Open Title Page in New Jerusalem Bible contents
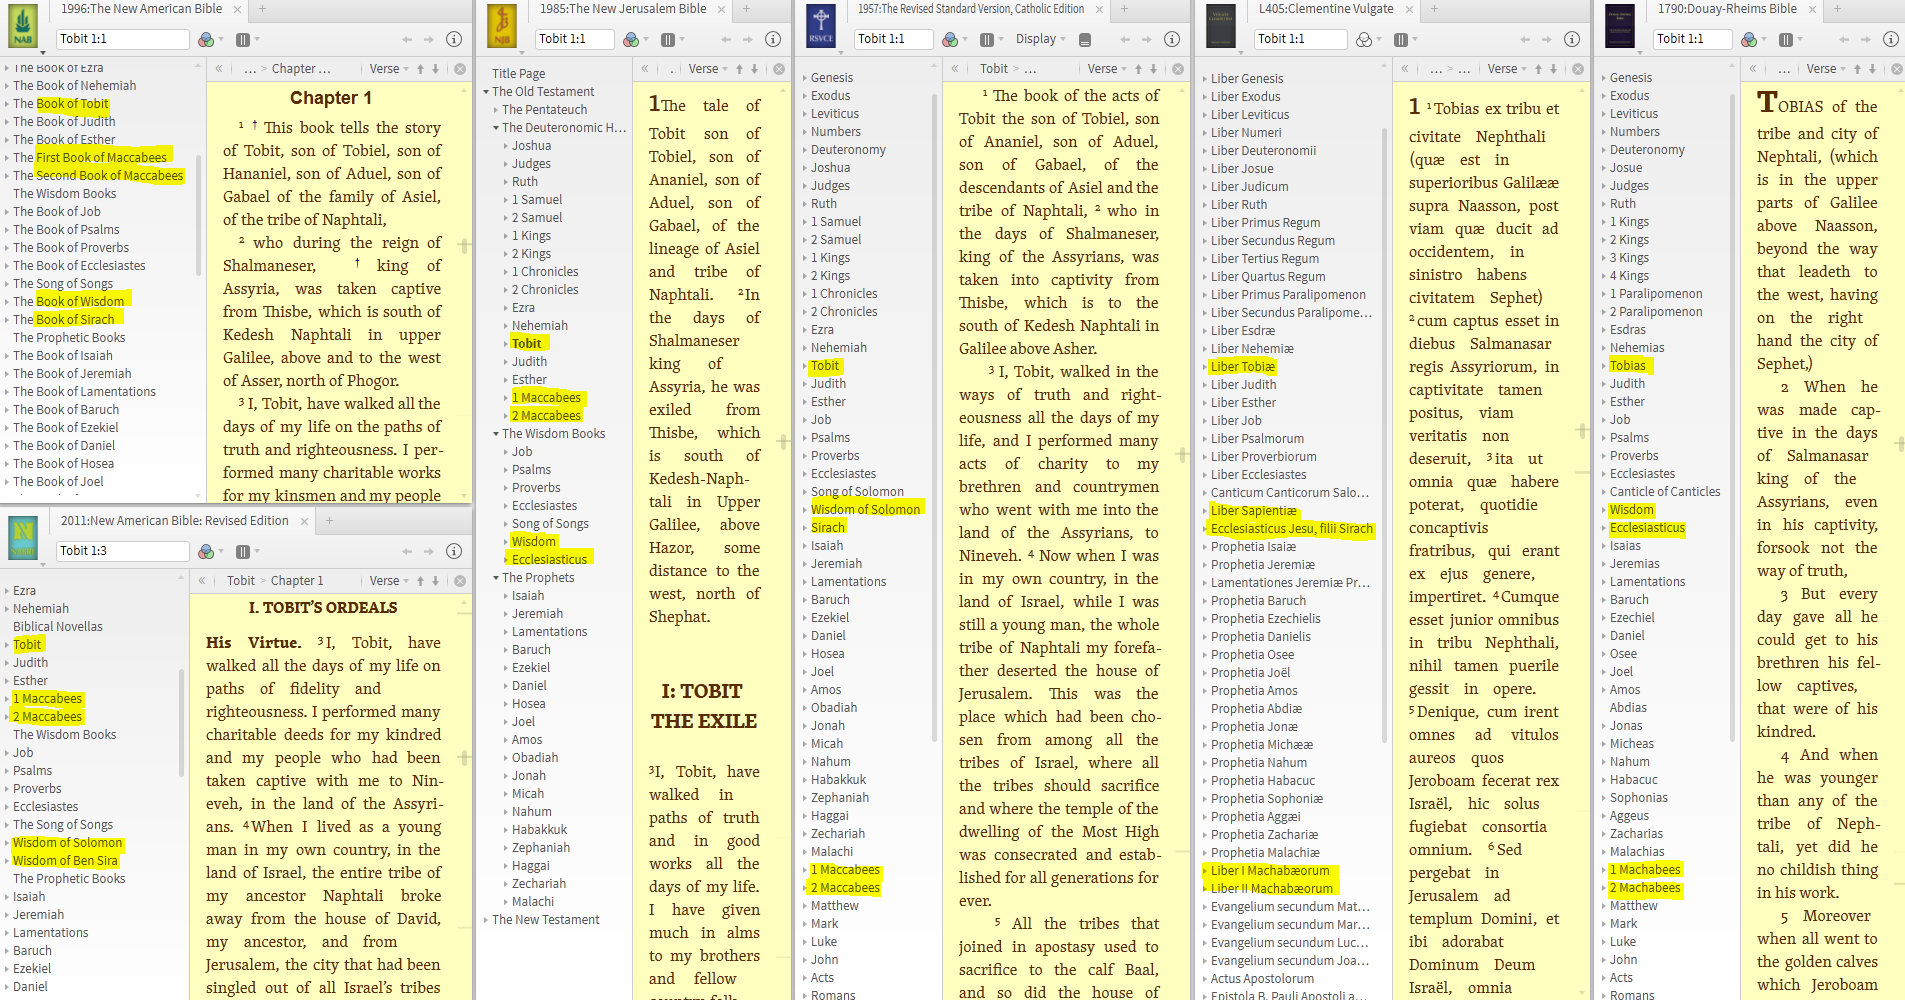 coord(518,74)
